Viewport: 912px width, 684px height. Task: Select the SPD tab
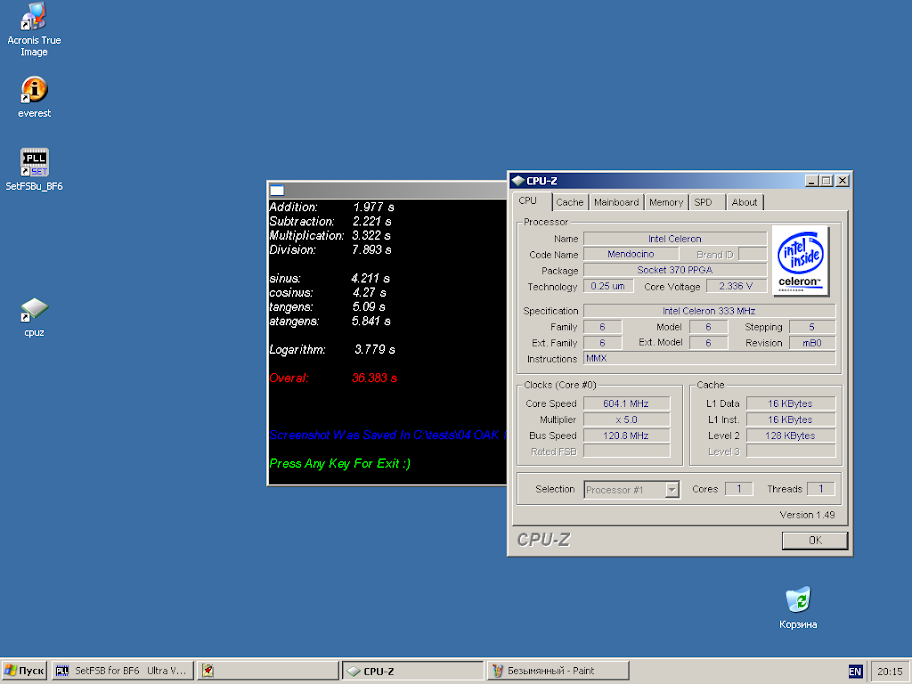(706, 202)
